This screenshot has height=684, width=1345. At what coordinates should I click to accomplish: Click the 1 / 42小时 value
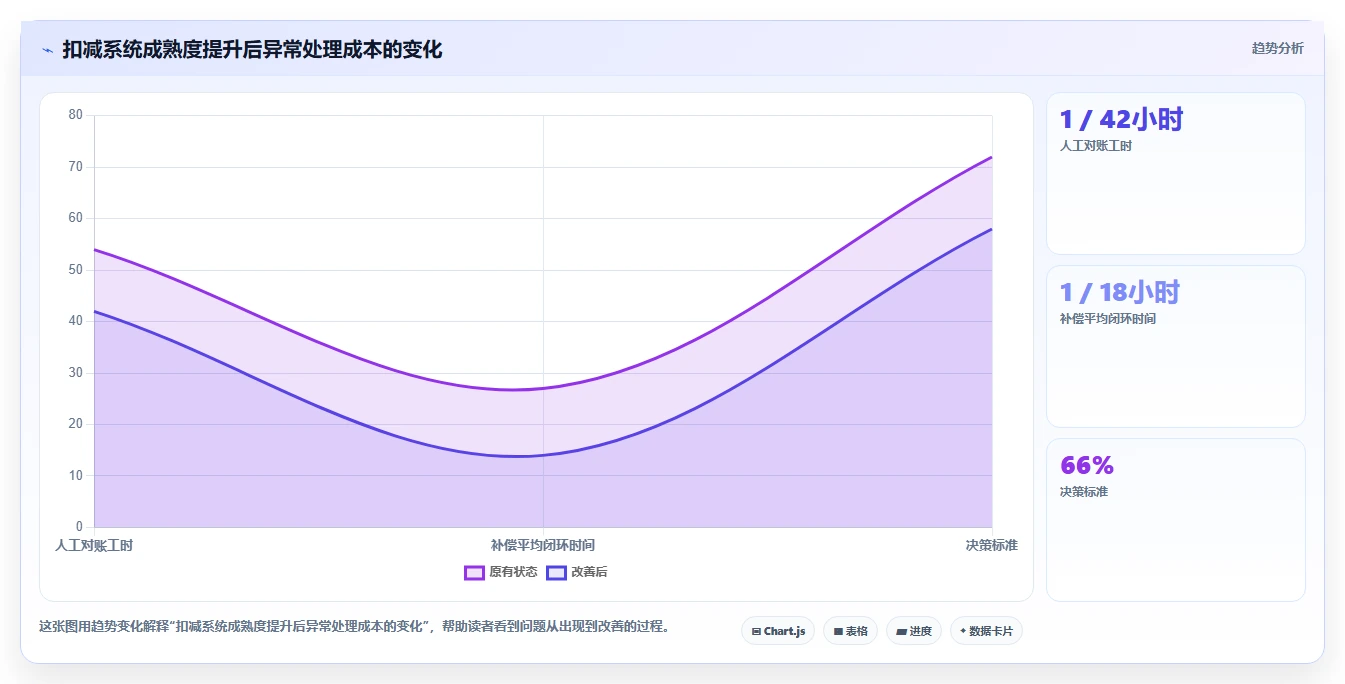(1121, 119)
